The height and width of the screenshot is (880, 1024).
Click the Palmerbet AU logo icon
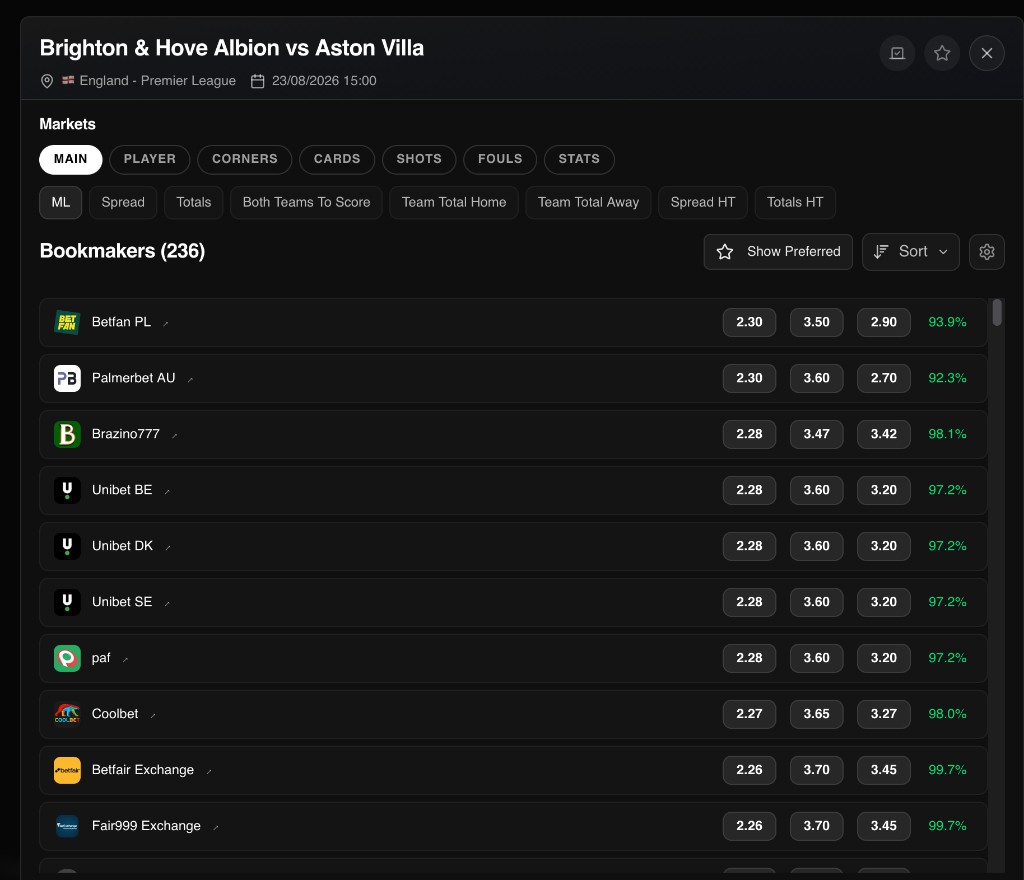click(67, 379)
